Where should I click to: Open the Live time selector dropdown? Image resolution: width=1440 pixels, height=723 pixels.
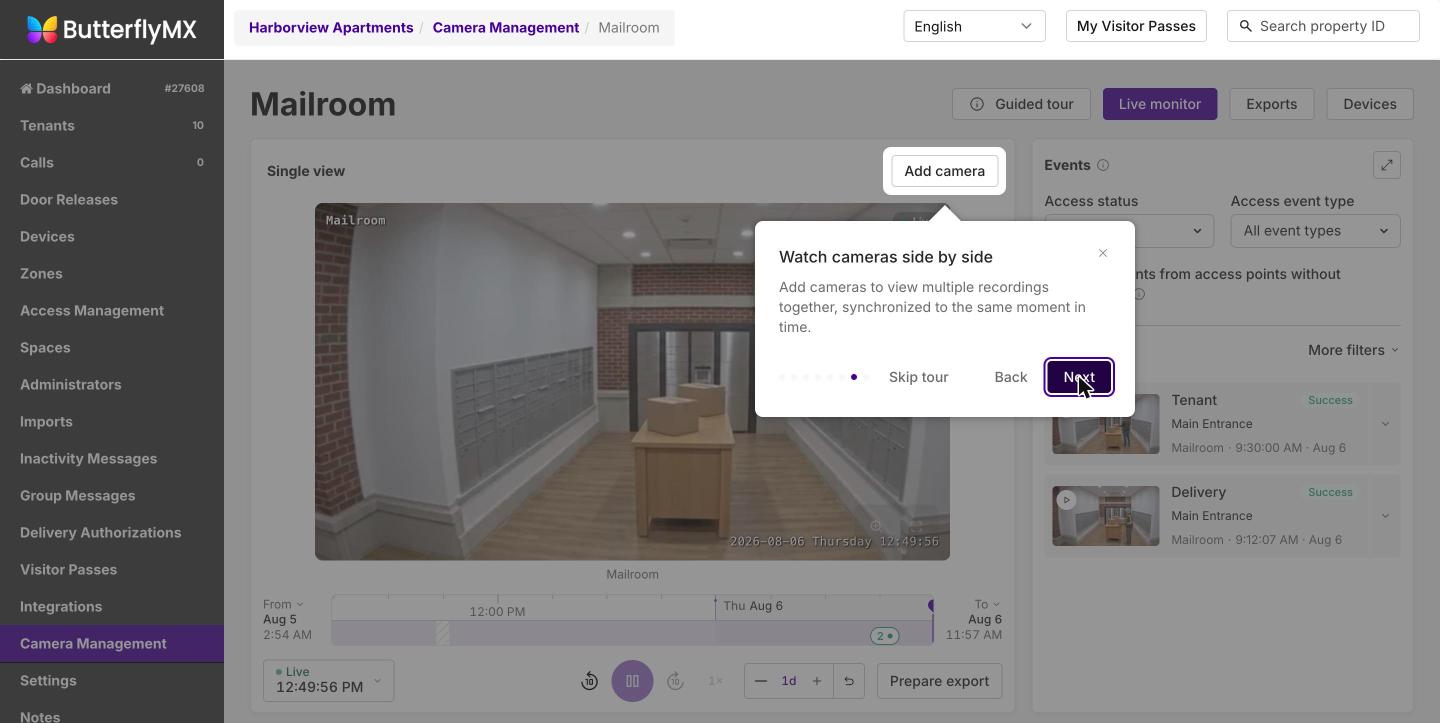pyautogui.click(x=329, y=681)
